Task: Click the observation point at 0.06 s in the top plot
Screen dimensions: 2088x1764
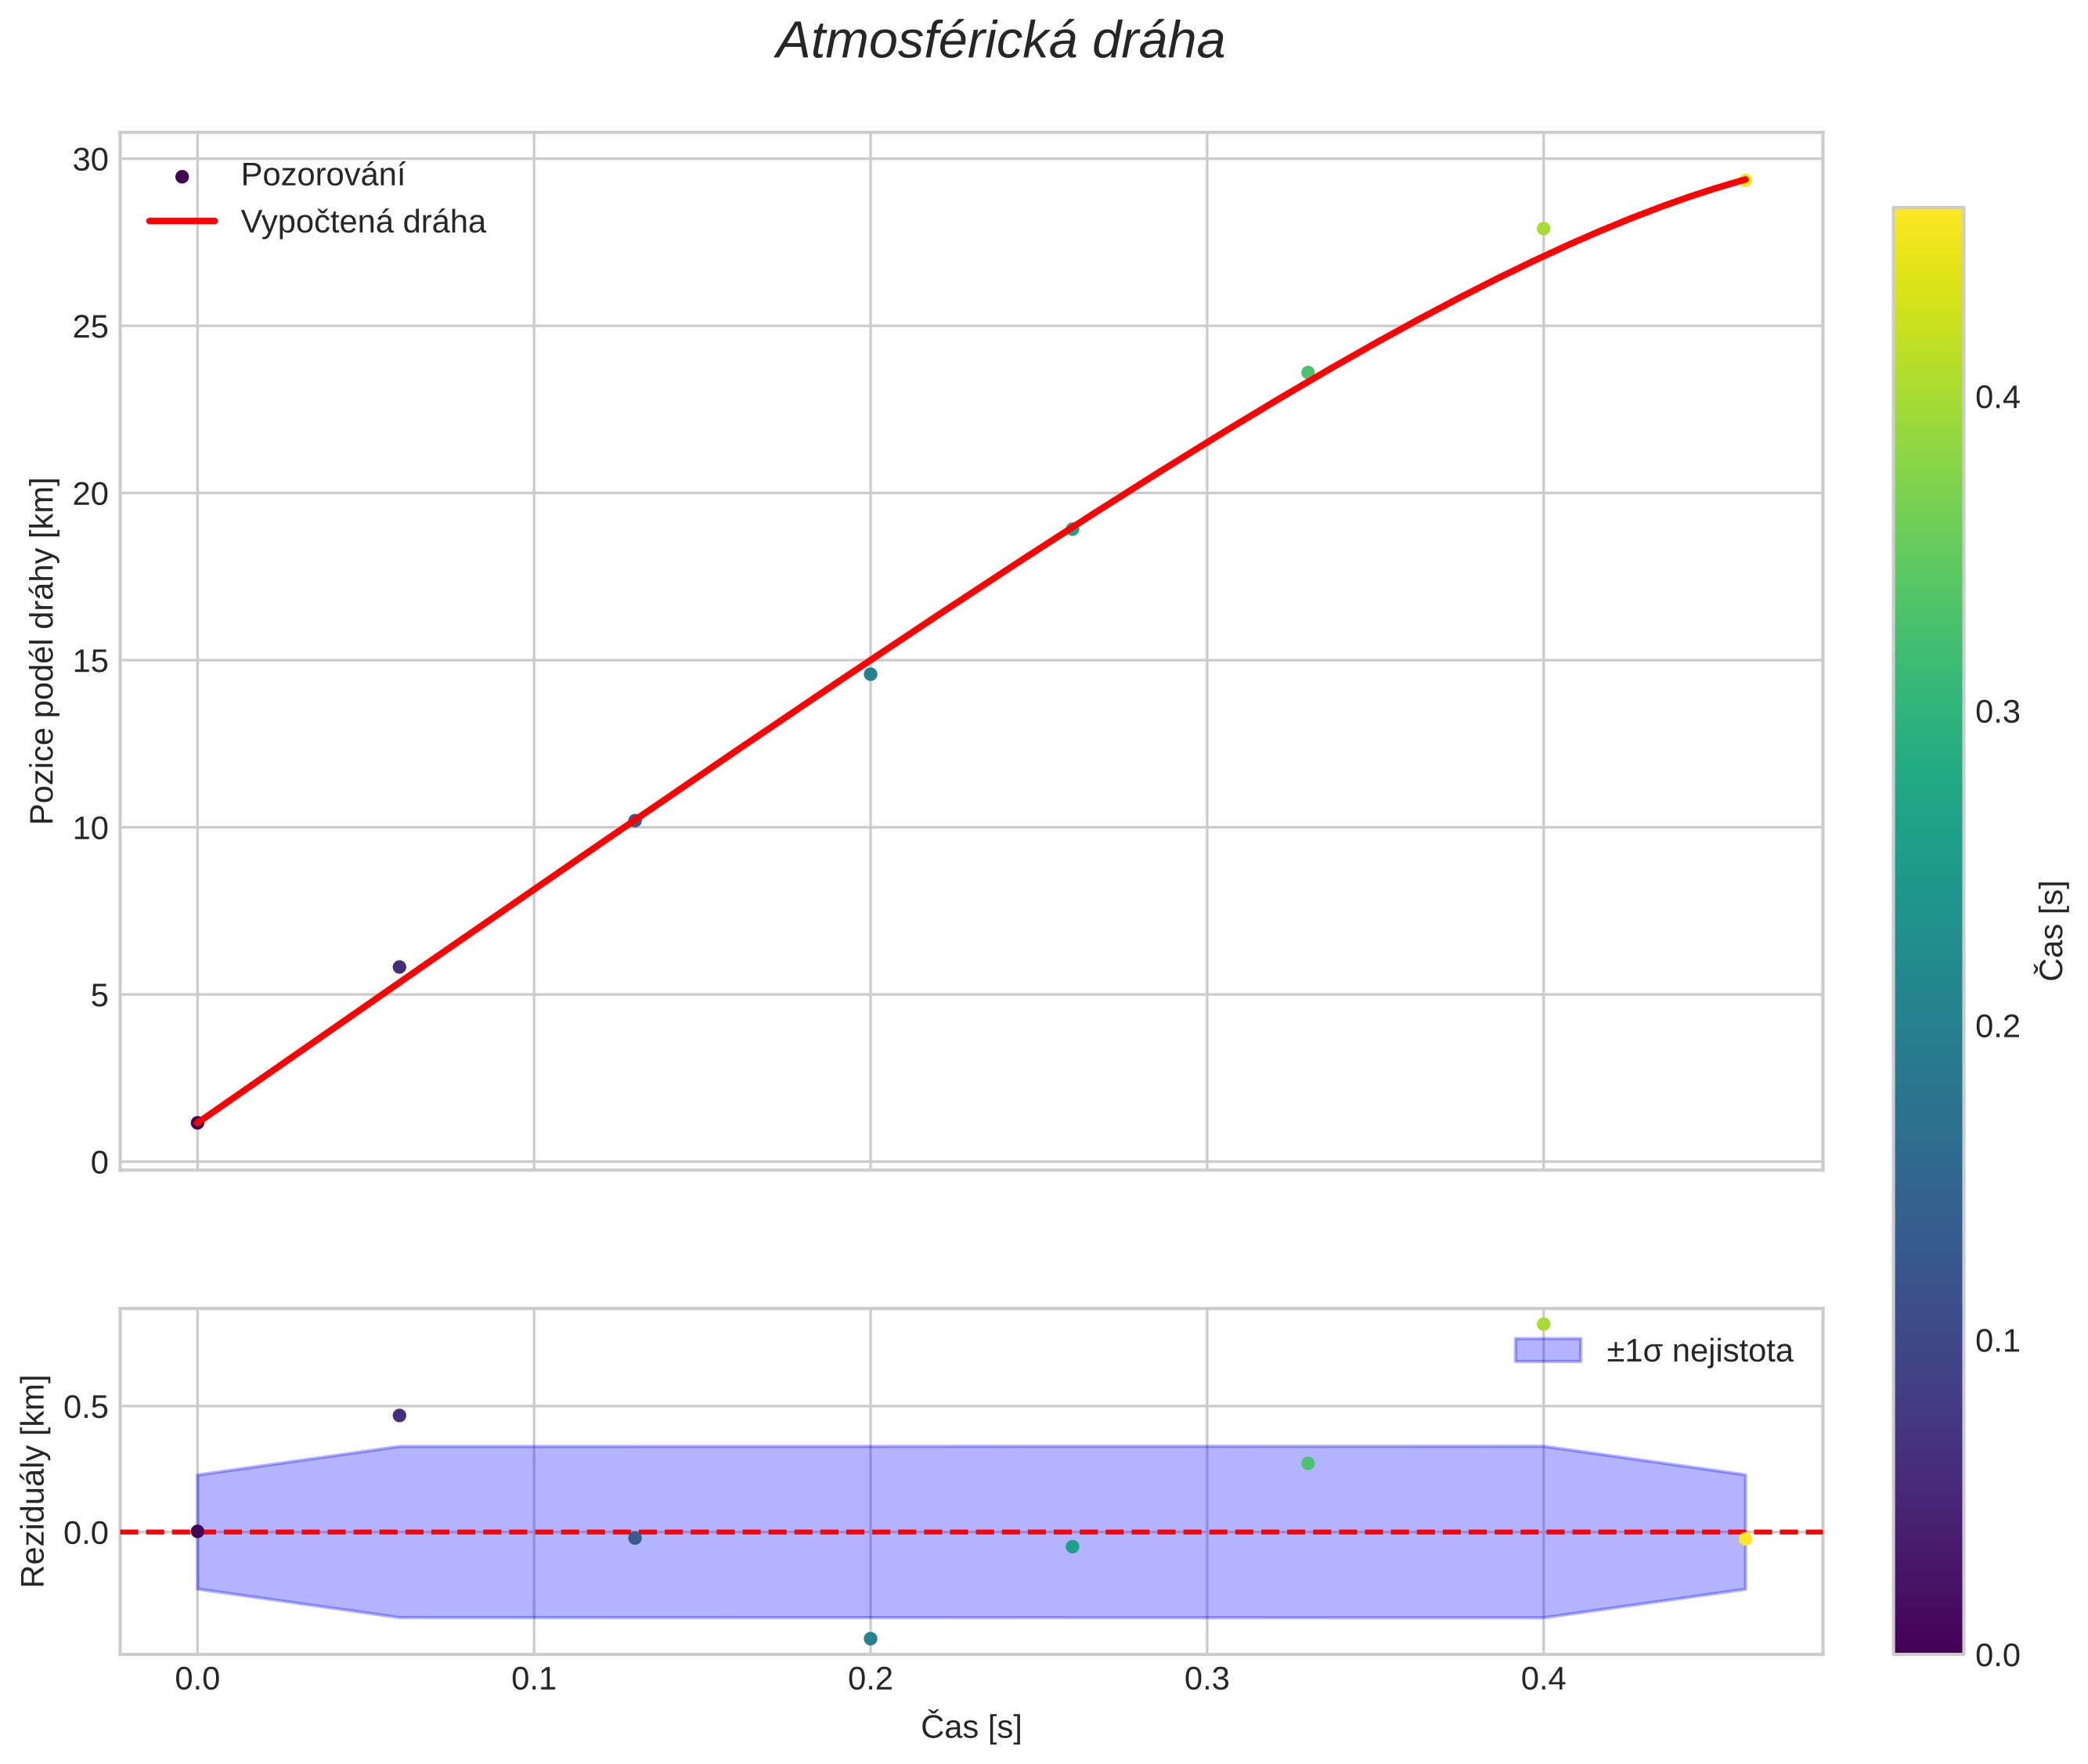Action: click(399, 967)
